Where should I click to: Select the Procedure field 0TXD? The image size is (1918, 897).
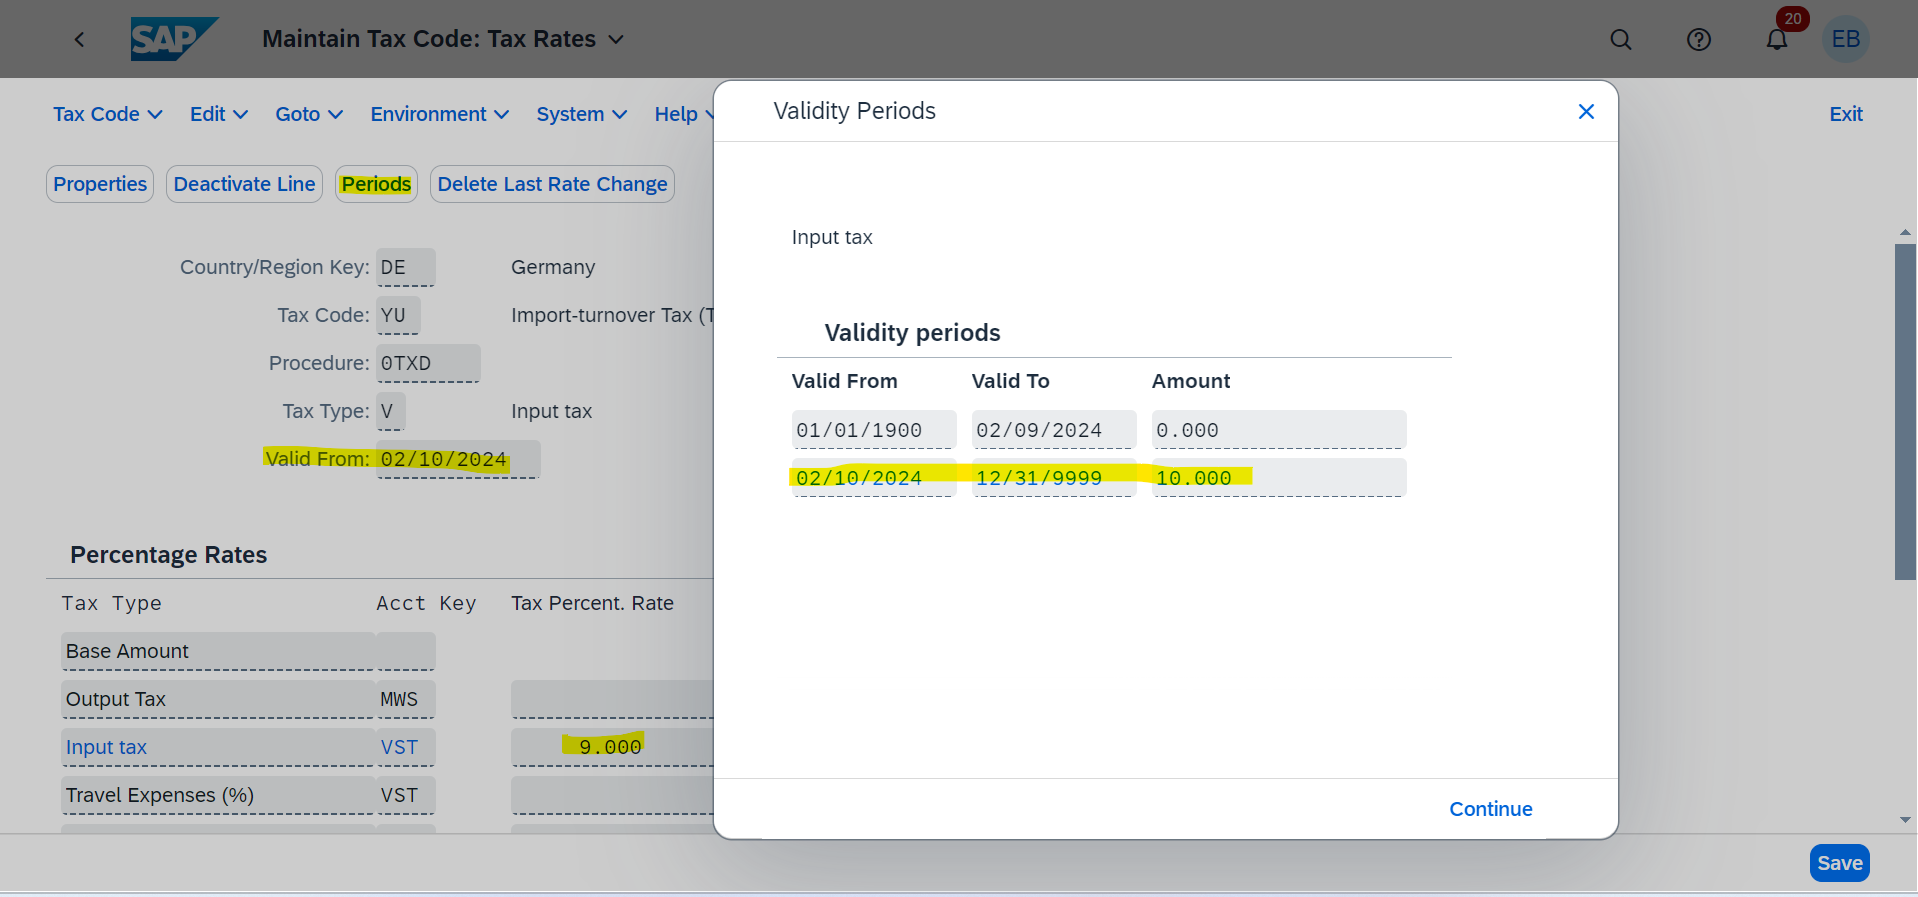[428, 363]
